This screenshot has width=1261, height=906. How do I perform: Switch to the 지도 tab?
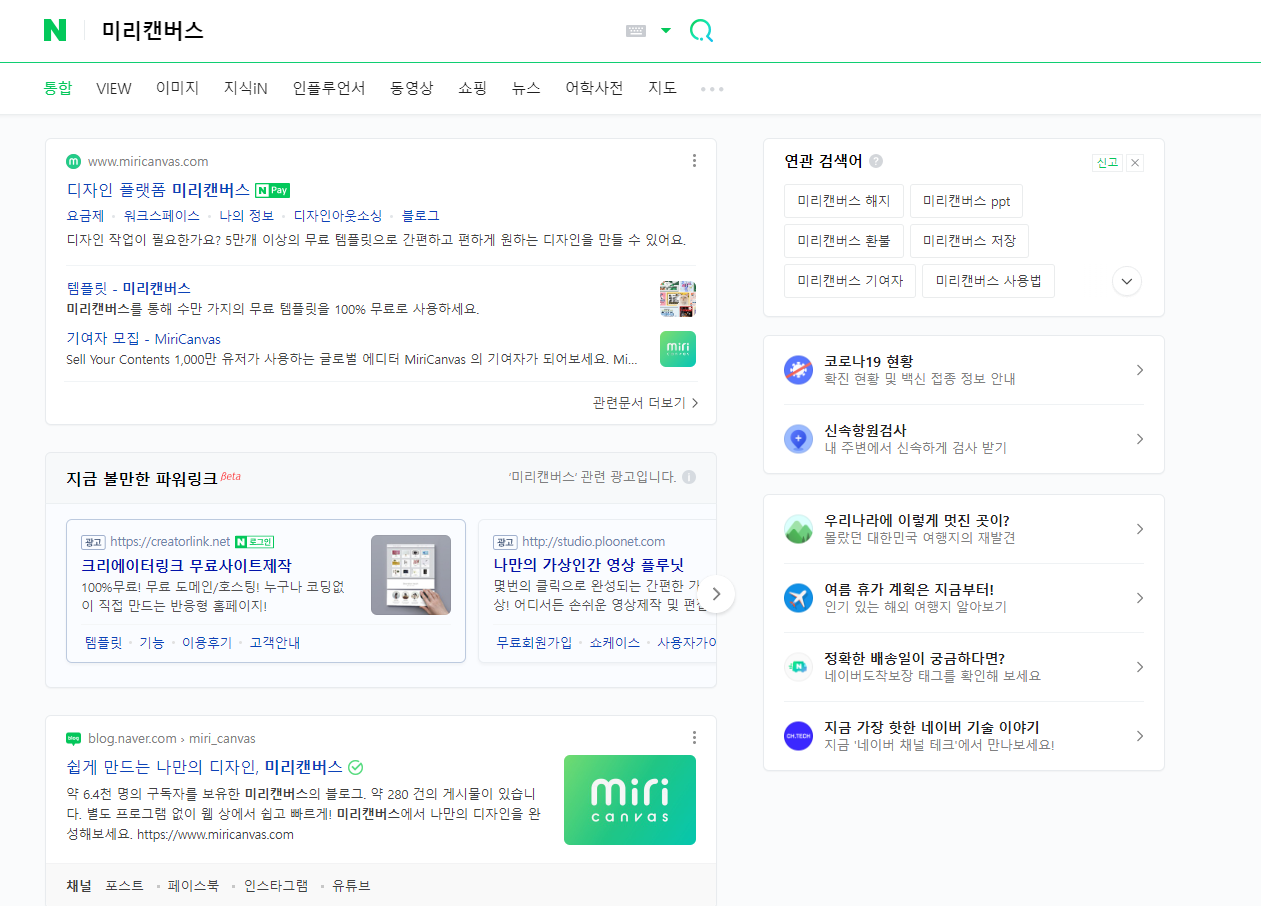click(x=663, y=88)
